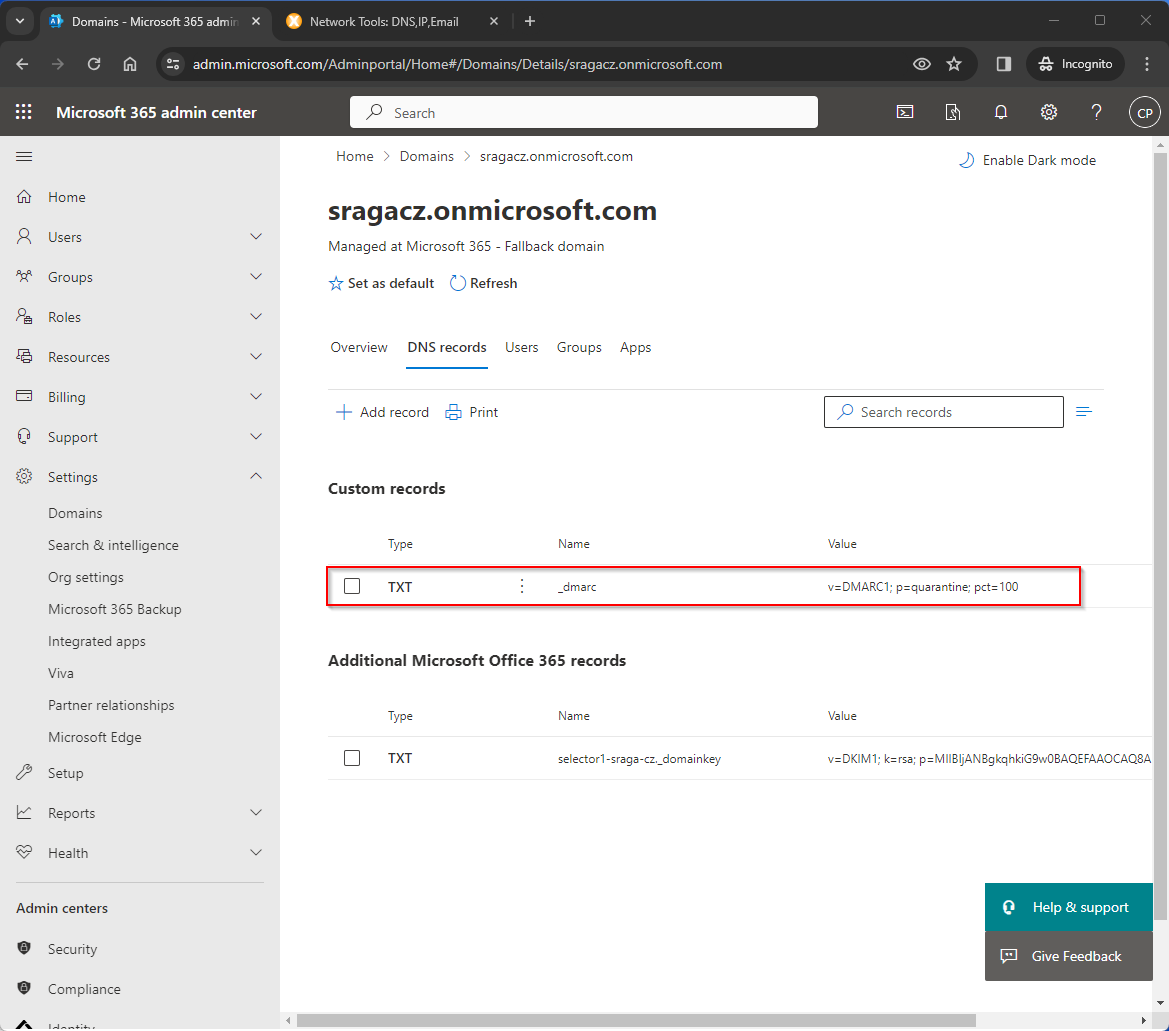
Task: Collapse Settings navigation group
Action: tap(256, 476)
